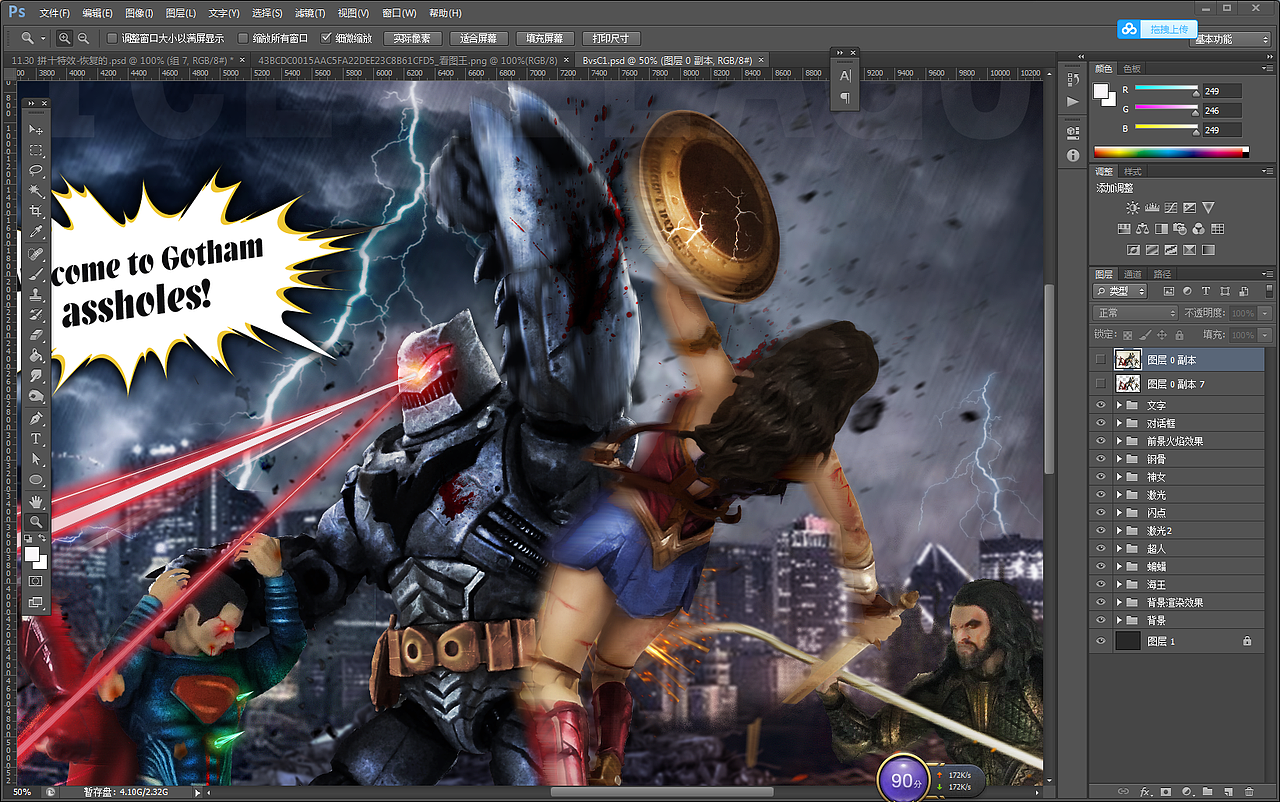
Task: Click the G value input field
Action: coord(1221,110)
